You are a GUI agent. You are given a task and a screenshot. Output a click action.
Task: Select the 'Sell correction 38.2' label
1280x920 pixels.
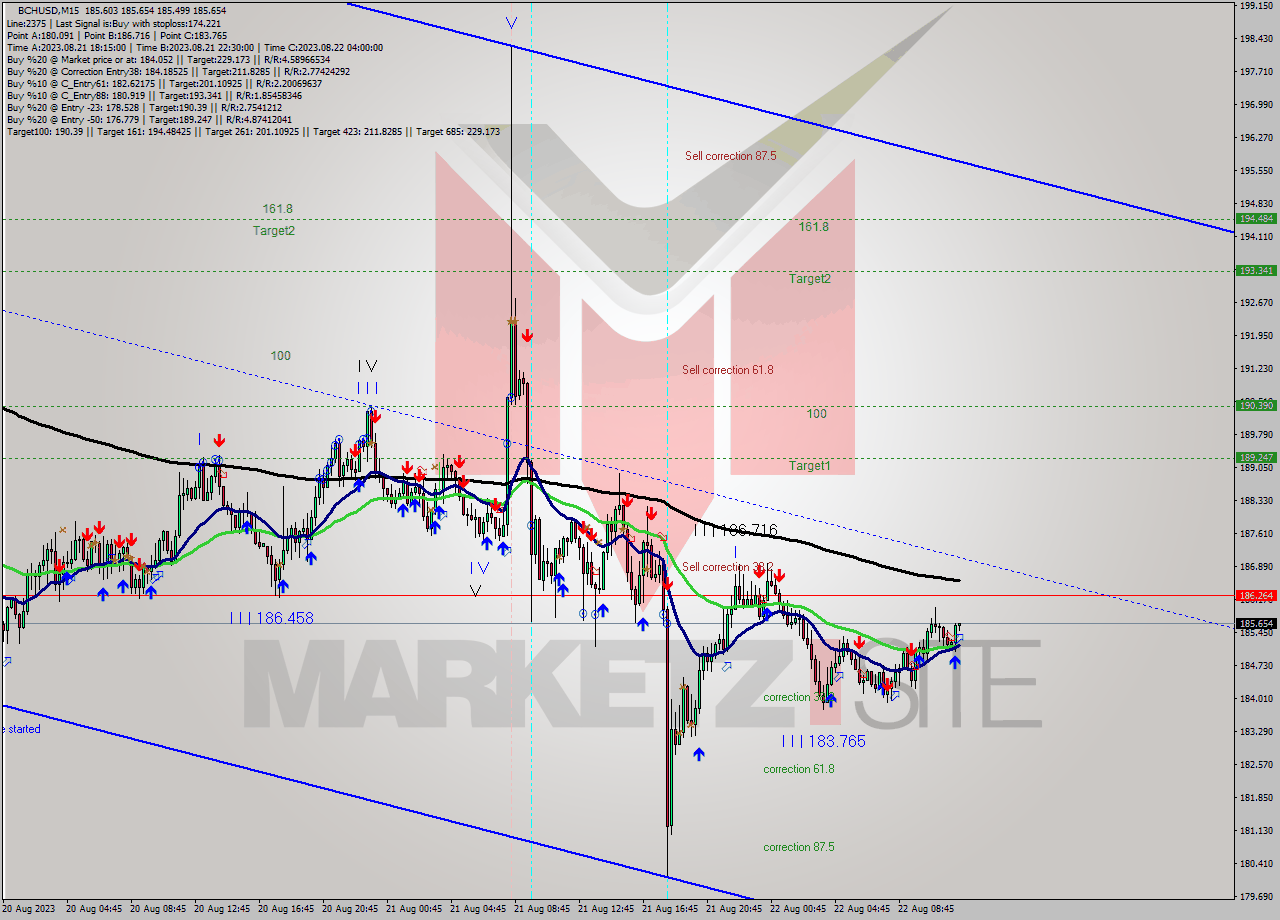click(x=728, y=567)
